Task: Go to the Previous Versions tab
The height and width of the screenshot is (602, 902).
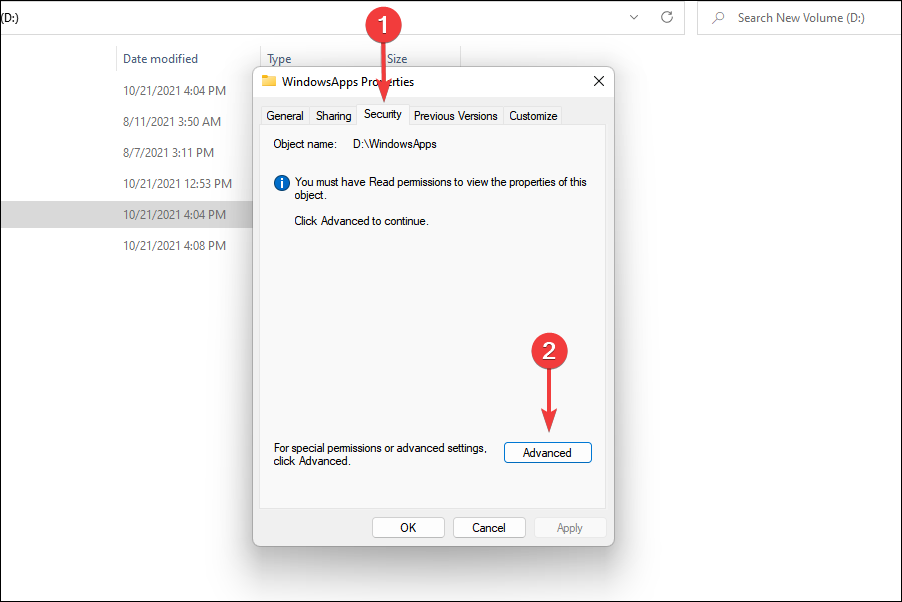Action: 456,116
